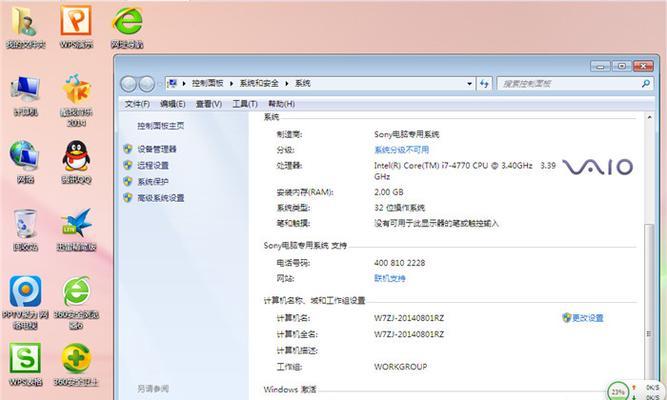Viewport: 667px width, 400px height.
Task: Open the PPTV desktop shortcut
Action: [24, 295]
